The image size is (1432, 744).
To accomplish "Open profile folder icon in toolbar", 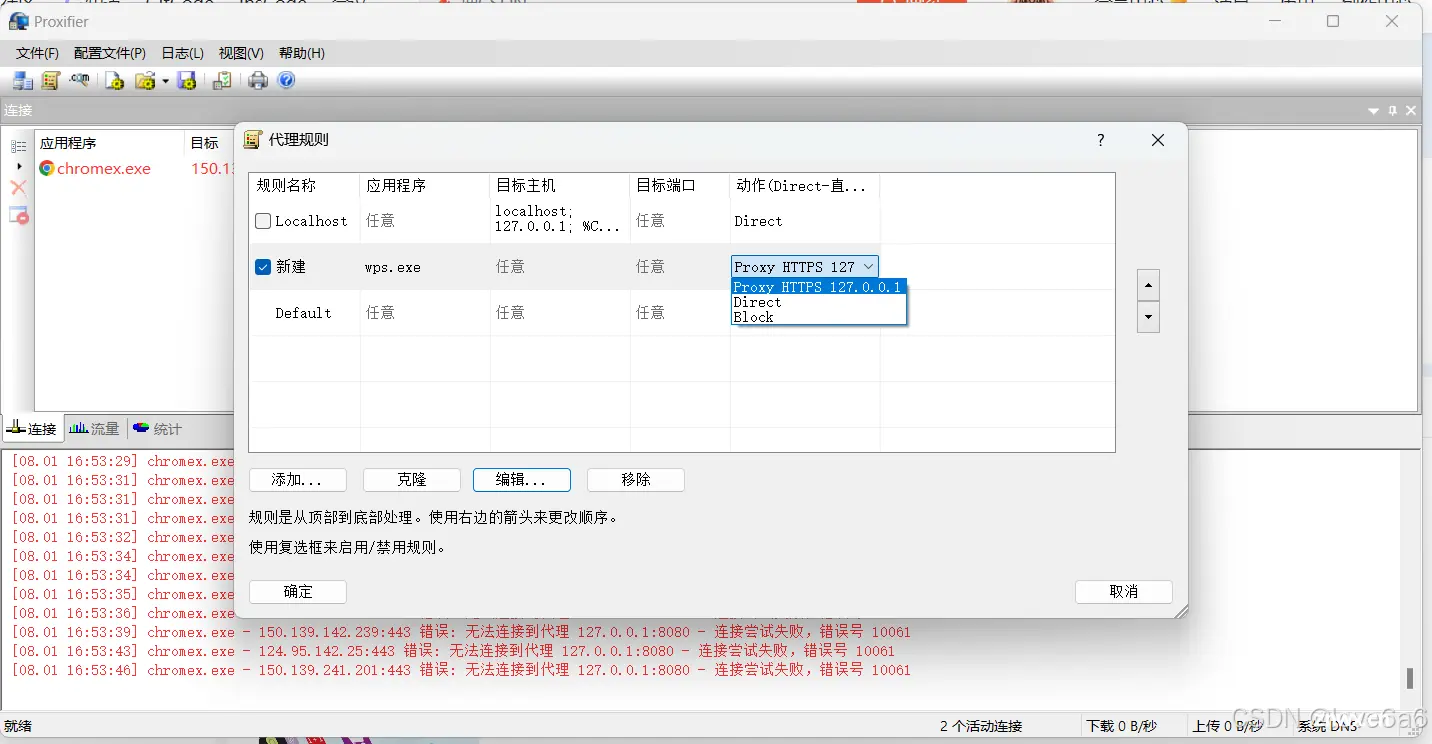I will click(145, 81).
